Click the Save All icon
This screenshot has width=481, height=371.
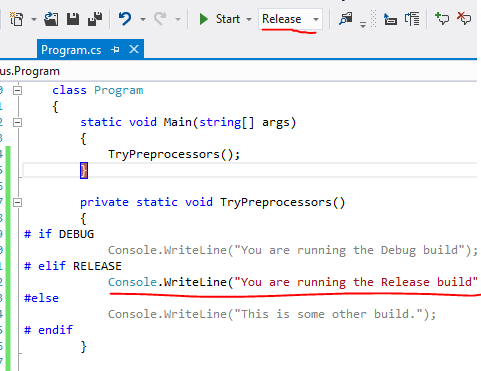coord(95,19)
